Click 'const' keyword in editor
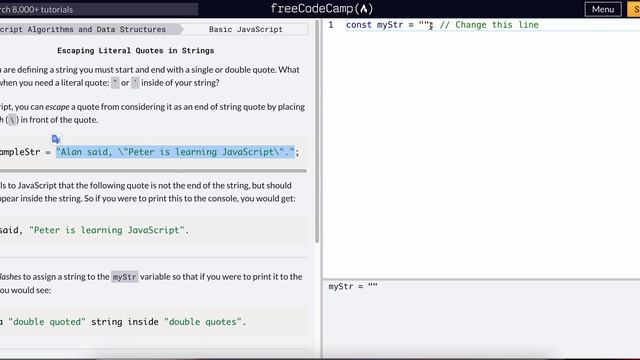Image resolution: width=640 pixels, height=360 pixels. pyautogui.click(x=358, y=25)
